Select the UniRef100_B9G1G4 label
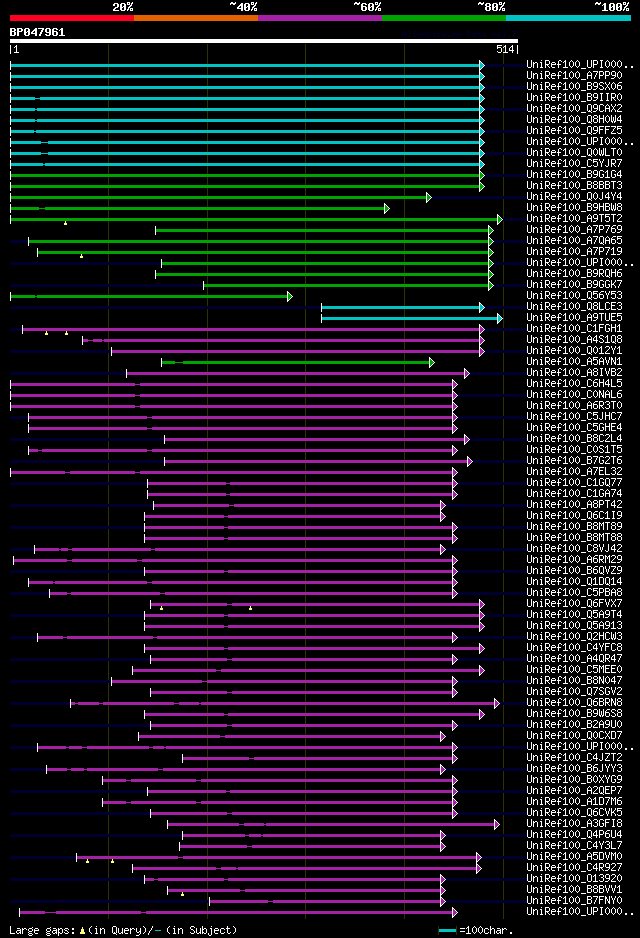 pyautogui.click(x=574, y=175)
